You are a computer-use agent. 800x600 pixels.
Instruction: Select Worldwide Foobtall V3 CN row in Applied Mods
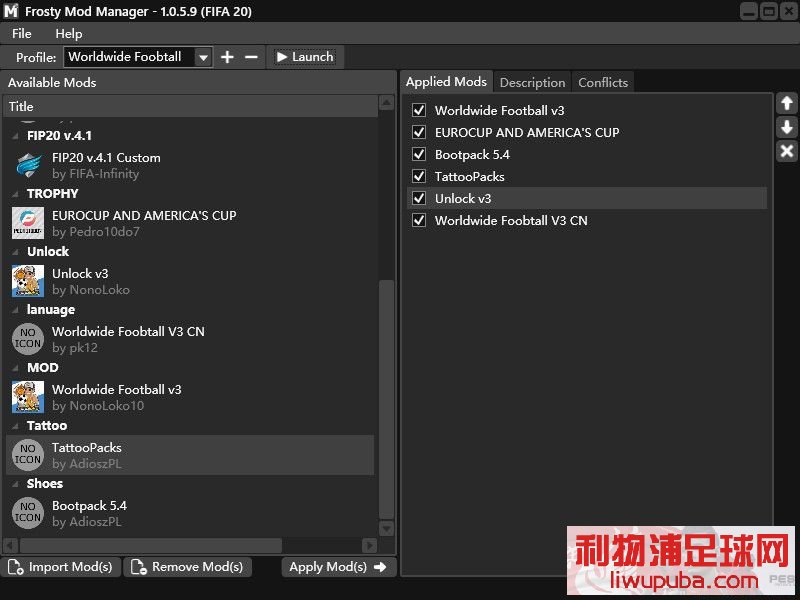(x=587, y=220)
